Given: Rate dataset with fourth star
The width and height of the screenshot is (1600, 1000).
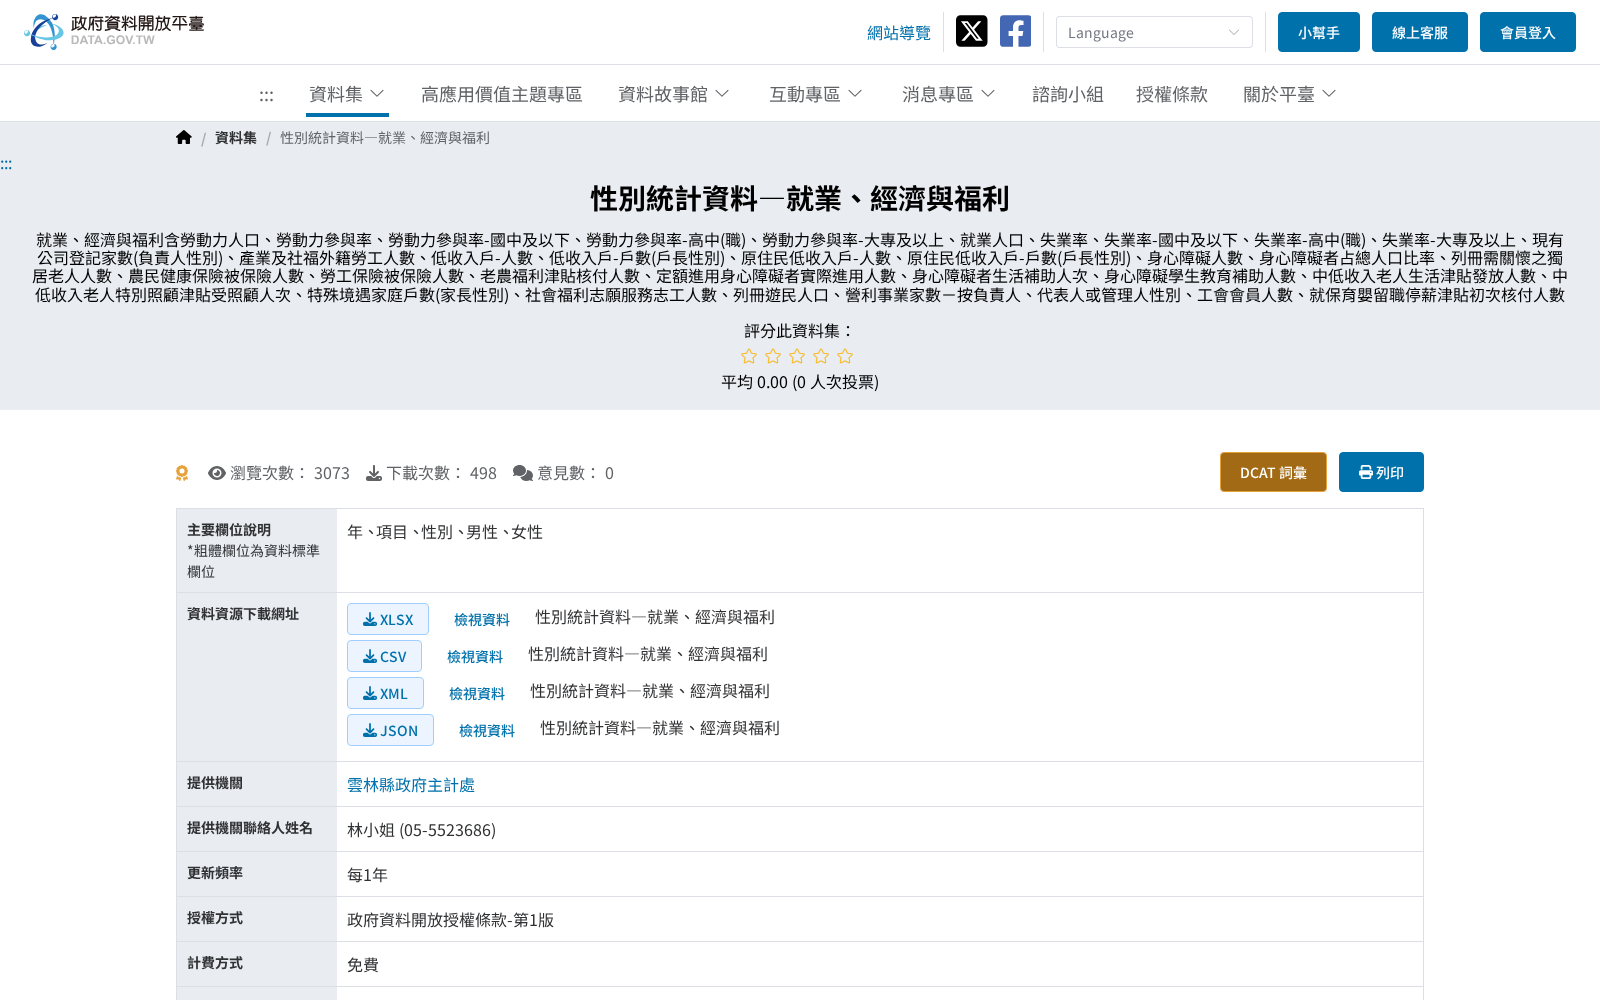Looking at the screenshot, I should [x=821, y=356].
